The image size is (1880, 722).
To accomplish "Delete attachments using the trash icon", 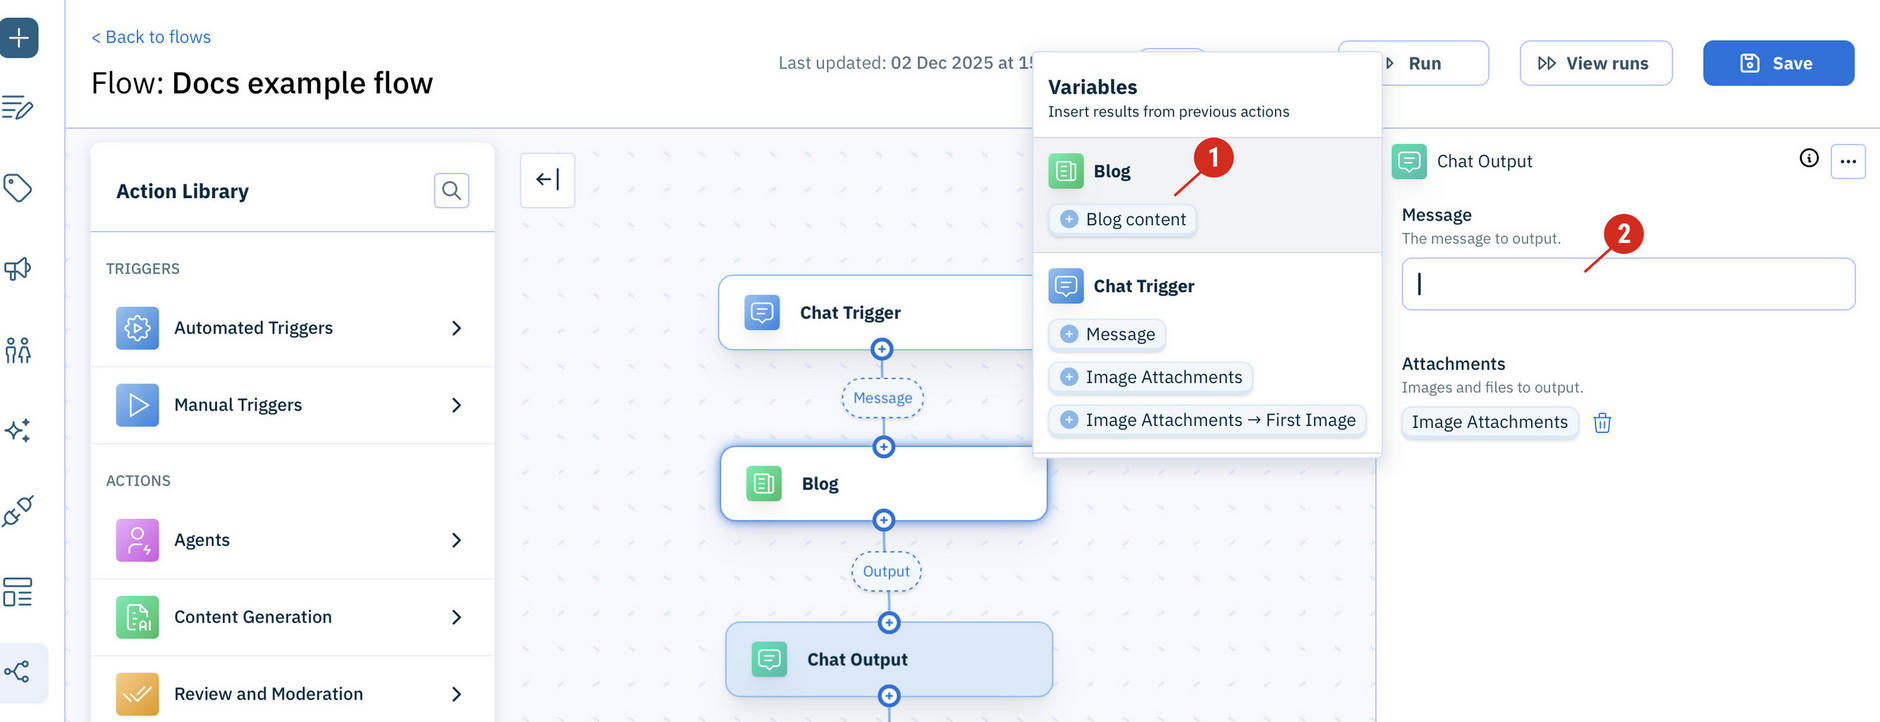I will pos(1602,423).
